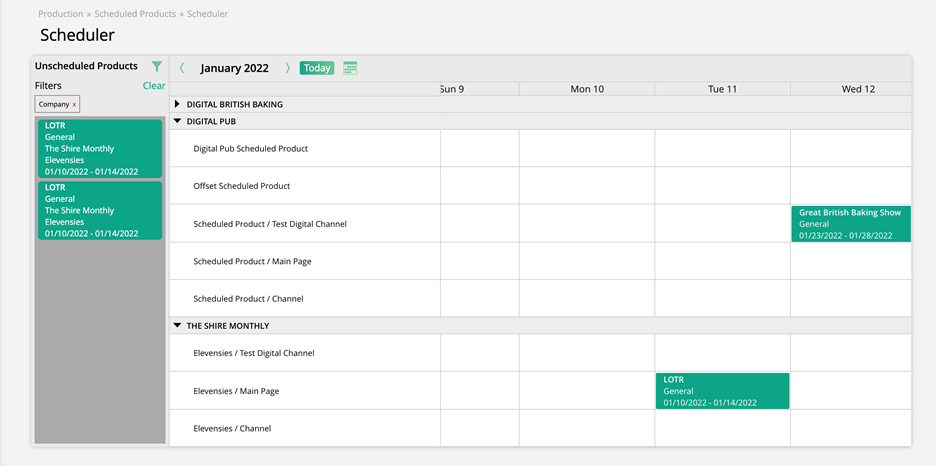
Task: Click the Today button
Action: 317,68
